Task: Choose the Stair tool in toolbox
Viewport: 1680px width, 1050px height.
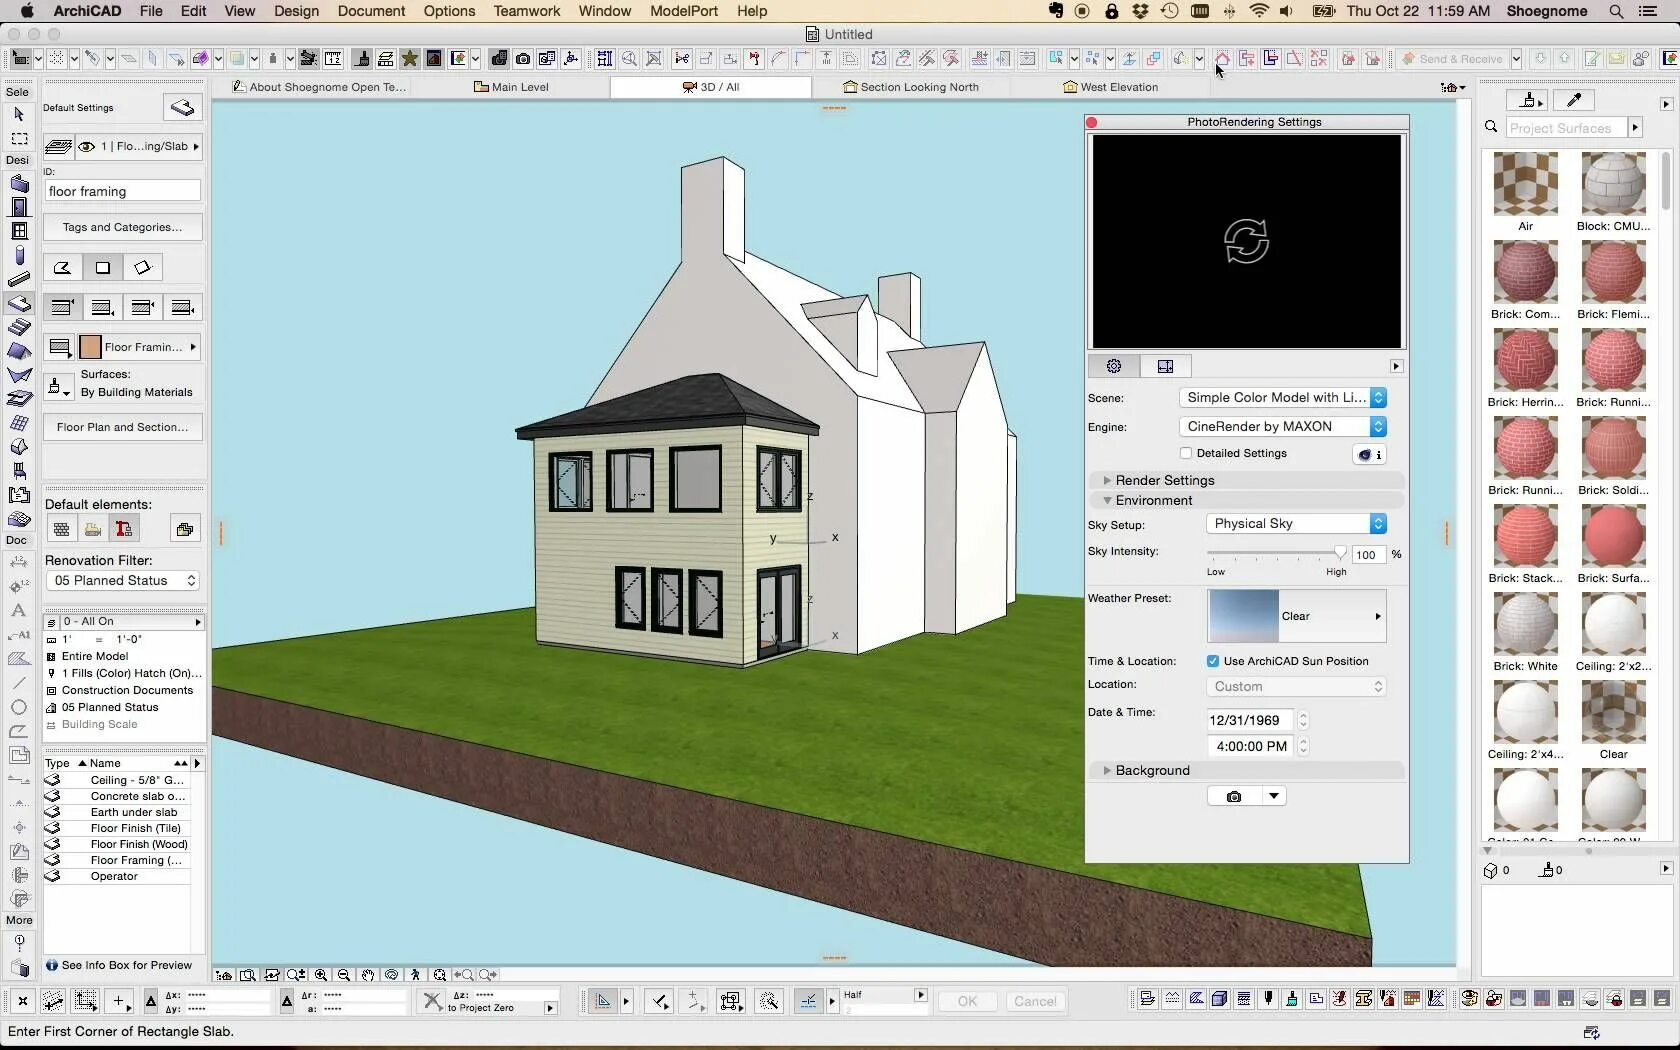Action: [x=19, y=327]
